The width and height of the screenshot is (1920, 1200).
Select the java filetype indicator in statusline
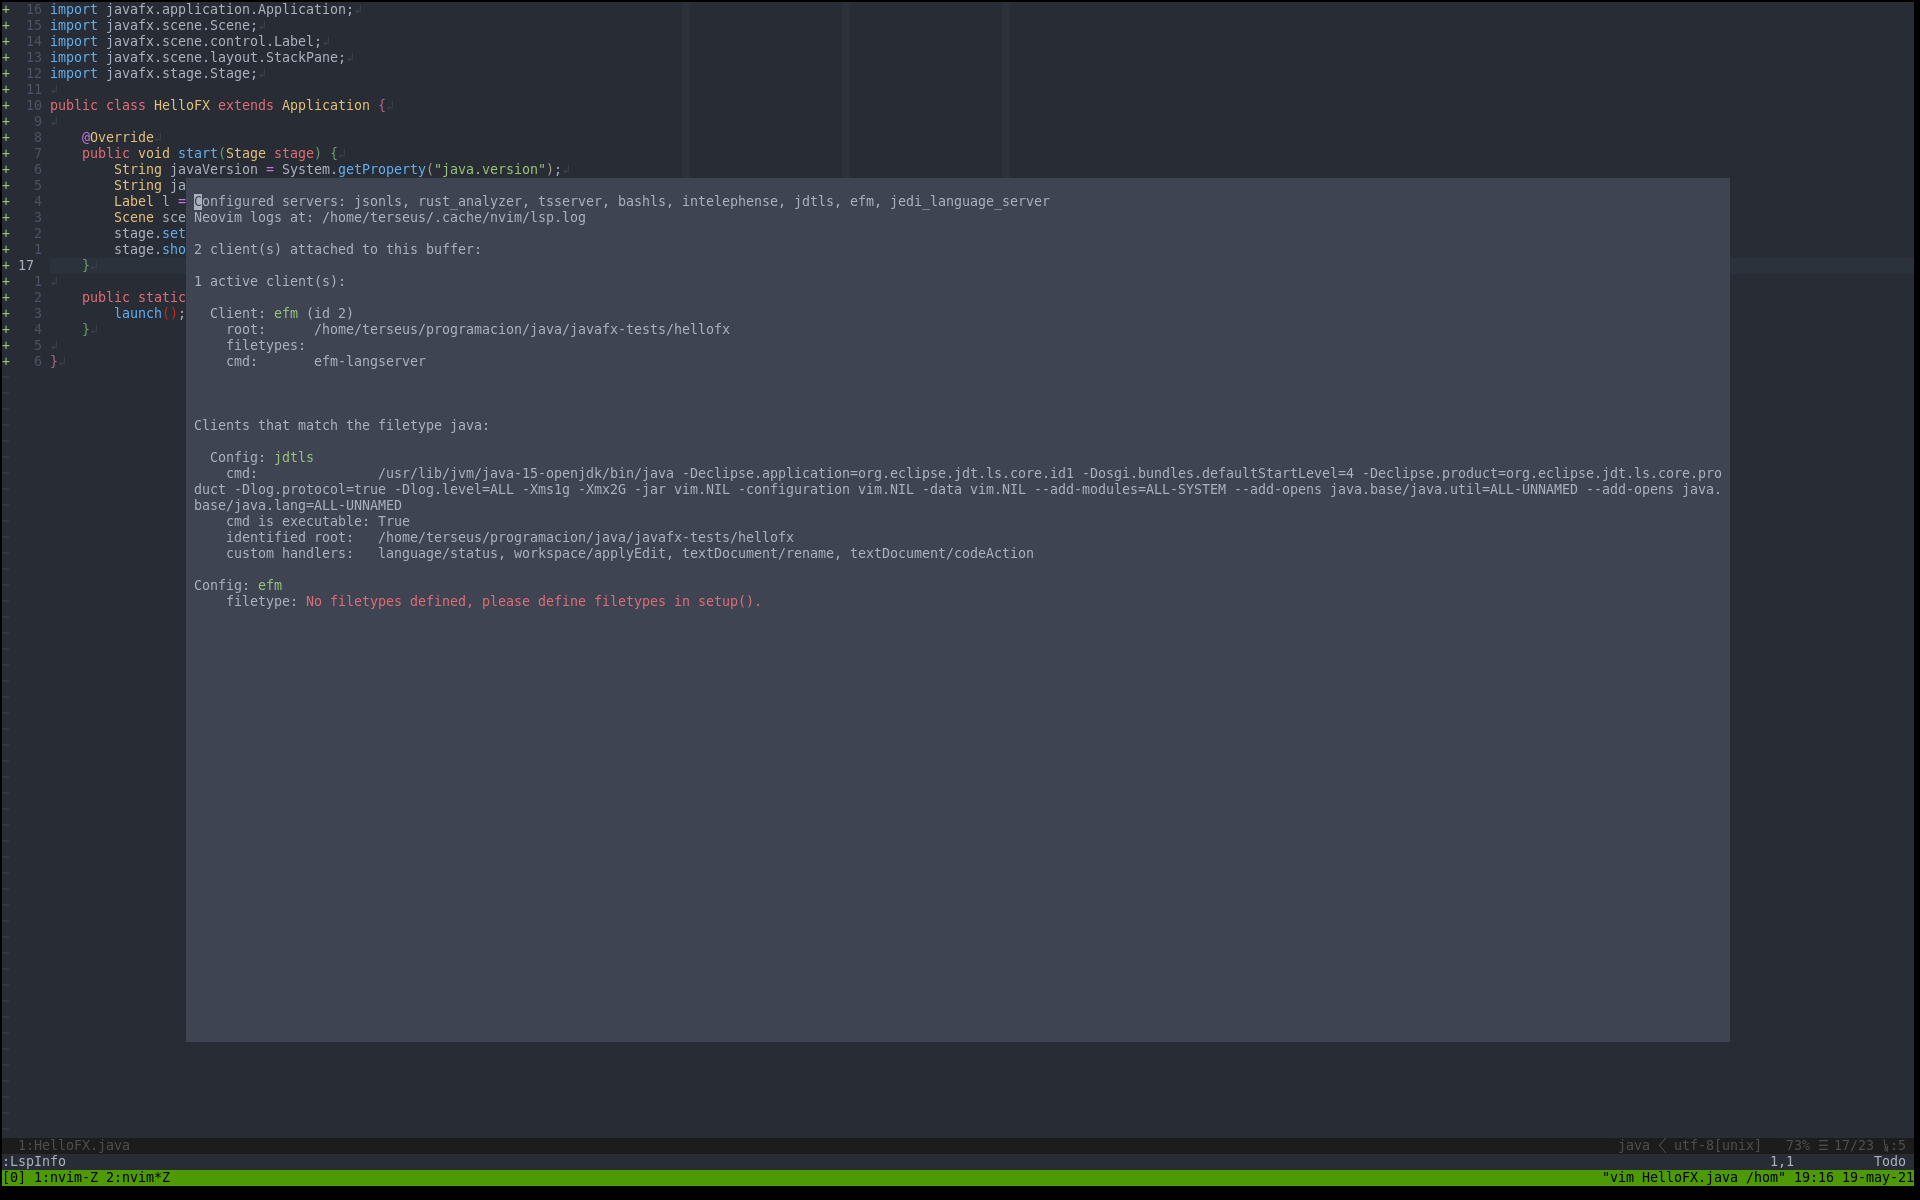pos(1634,1145)
